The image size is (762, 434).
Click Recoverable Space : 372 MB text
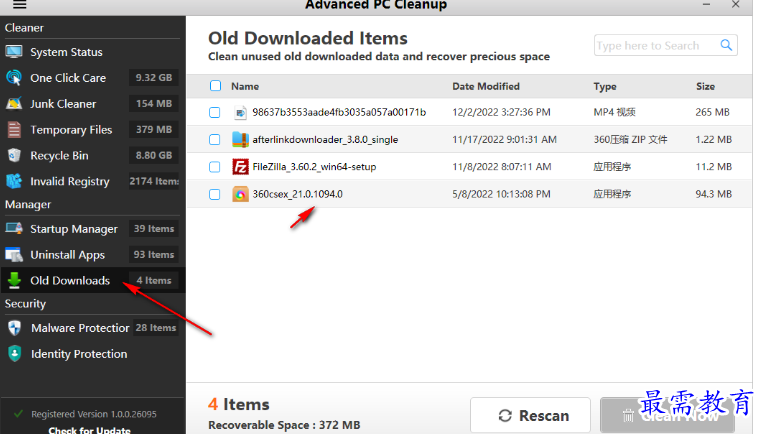click(284, 425)
